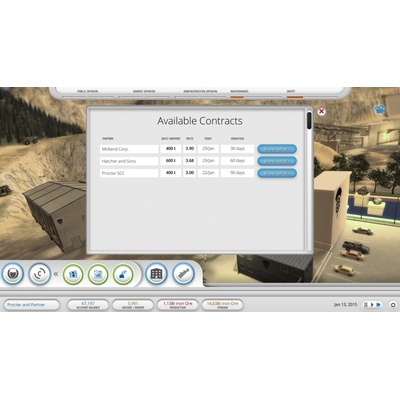Select the Midland Corp. partner cell
This screenshot has height=400, width=400.
tap(129, 149)
